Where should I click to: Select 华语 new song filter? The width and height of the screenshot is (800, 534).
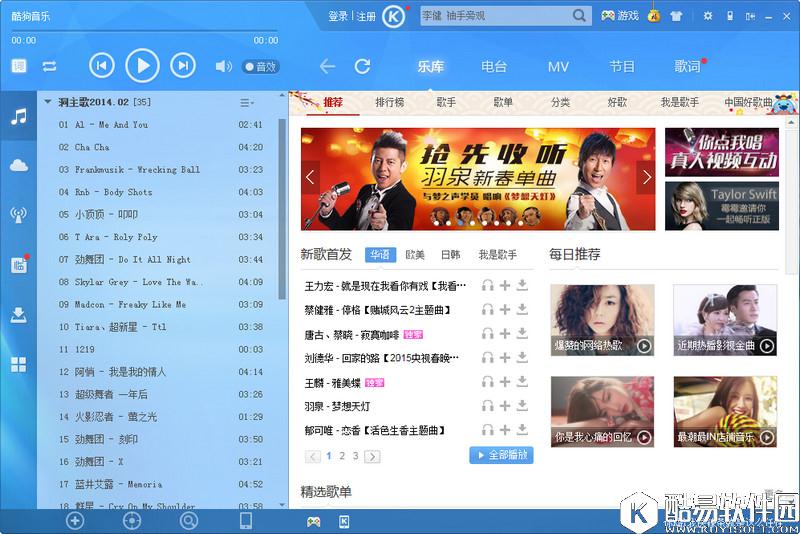click(380, 255)
